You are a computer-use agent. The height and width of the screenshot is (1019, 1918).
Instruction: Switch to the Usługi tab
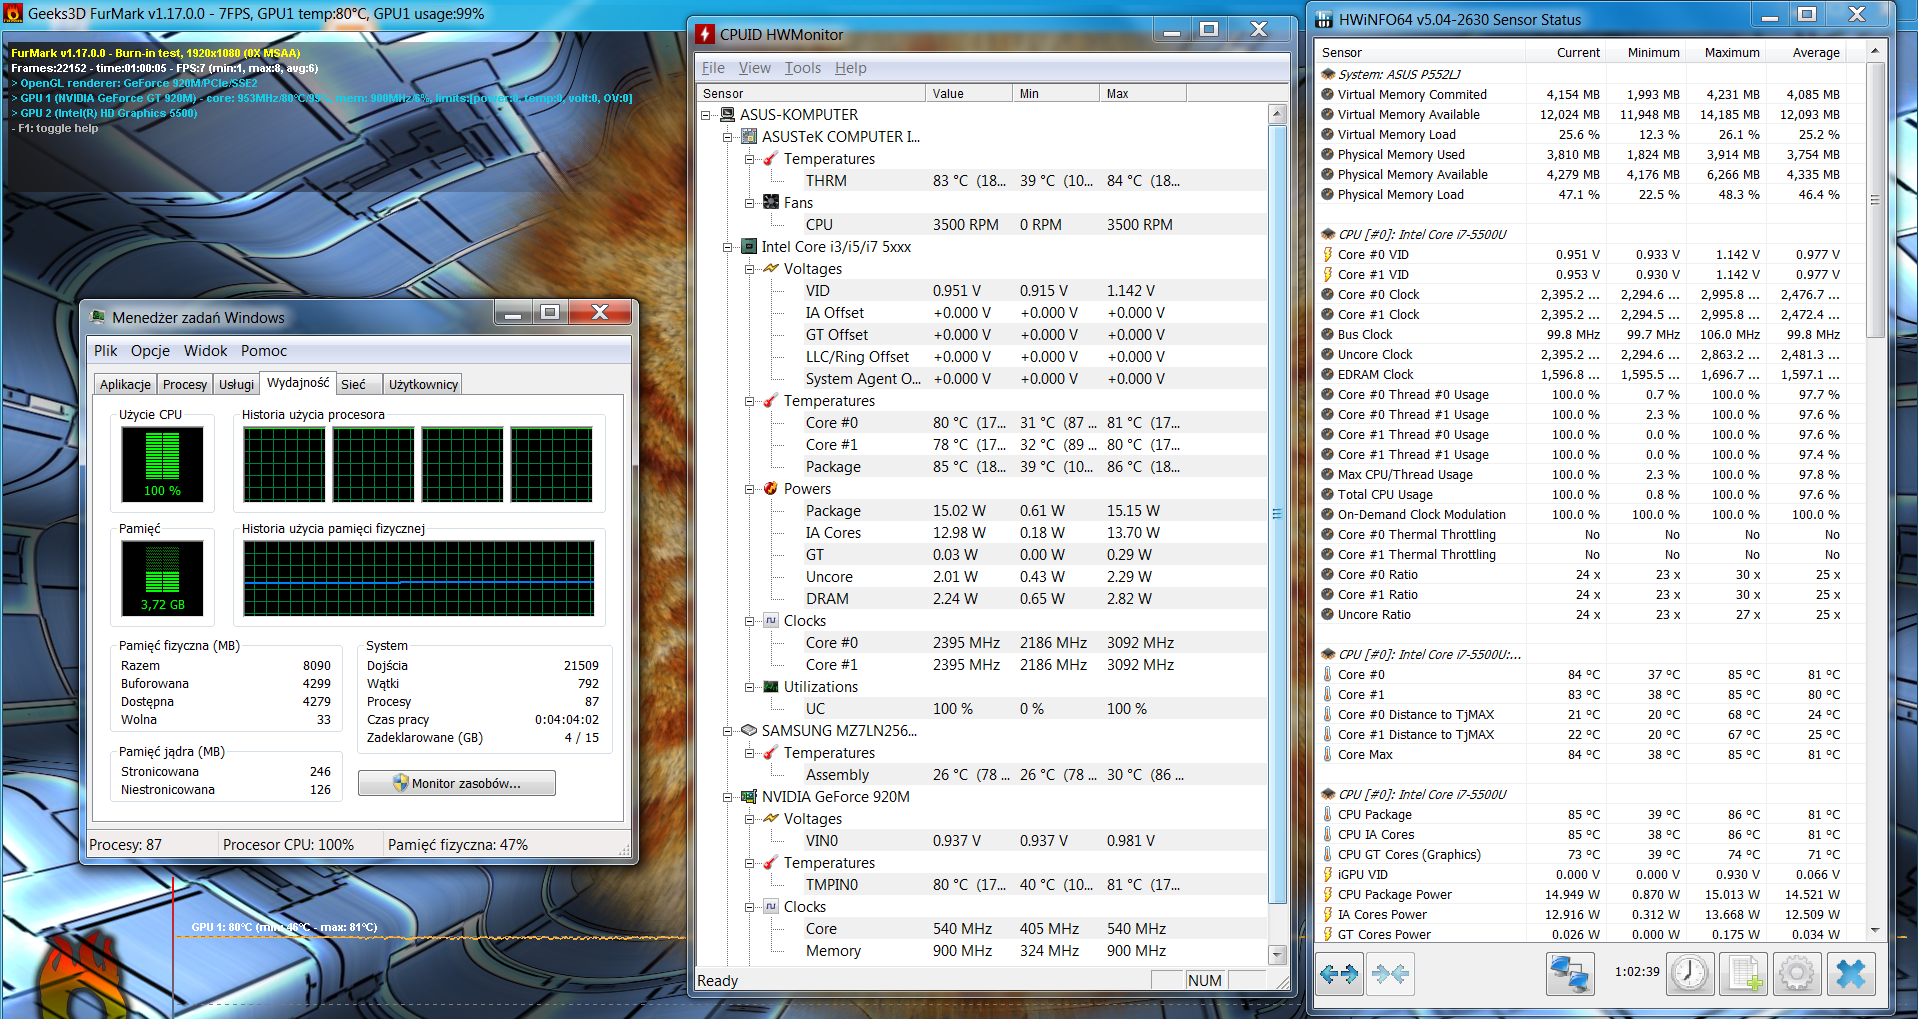[236, 384]
